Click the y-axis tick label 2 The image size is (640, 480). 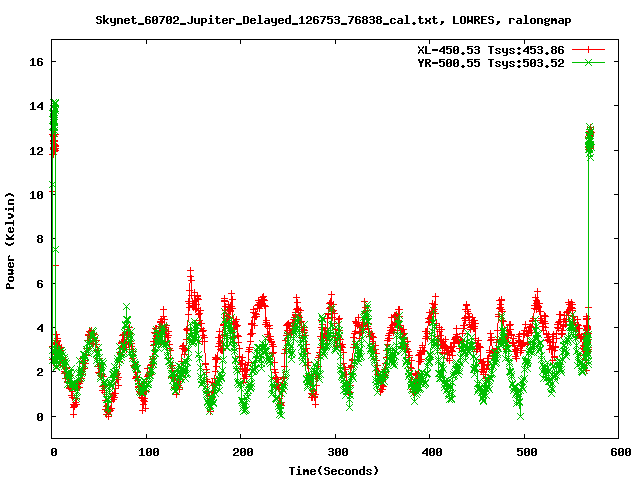(x=40, y=372)
